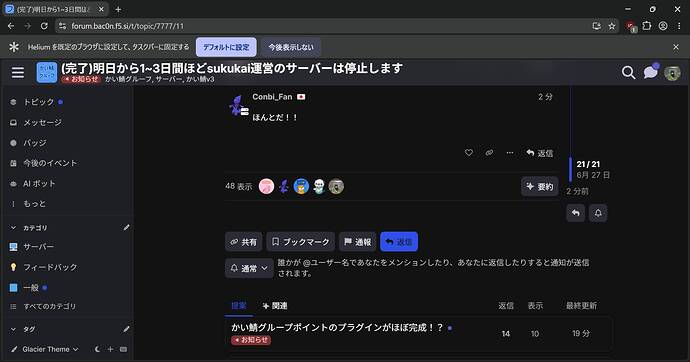Click the Conbi_Fan username

coord(272,97)
